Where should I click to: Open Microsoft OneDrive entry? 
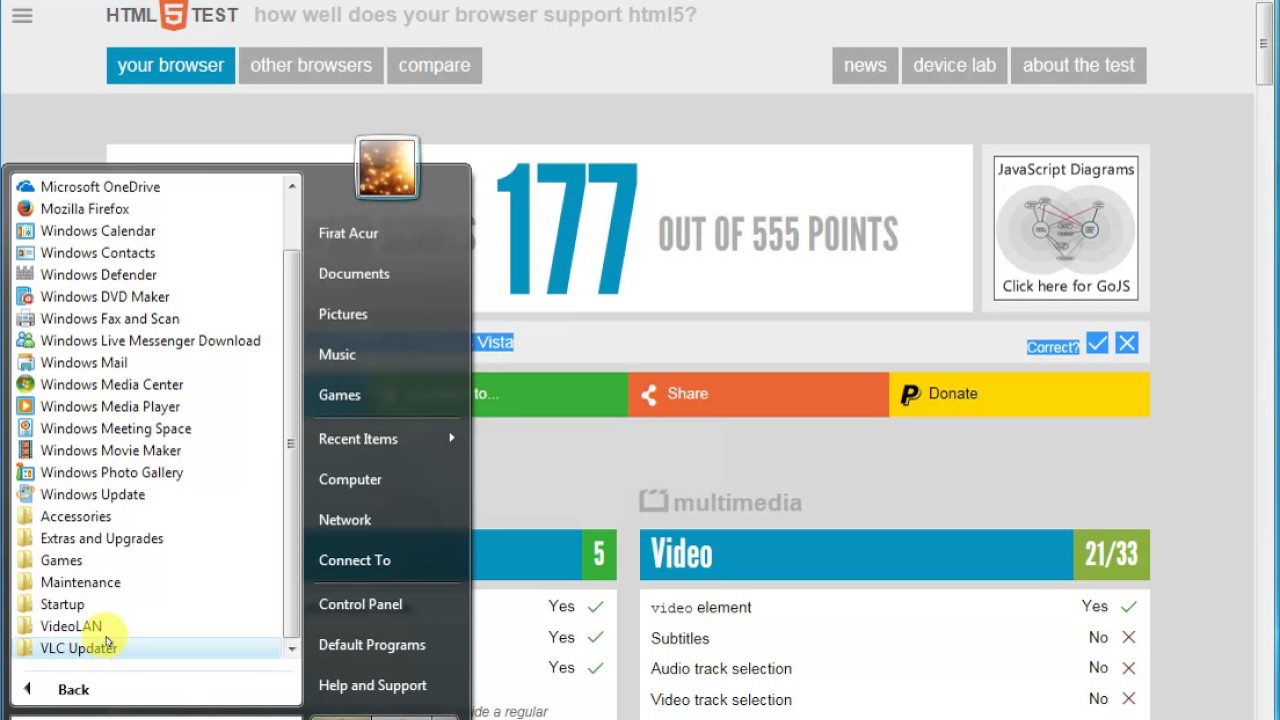(100, 187)
